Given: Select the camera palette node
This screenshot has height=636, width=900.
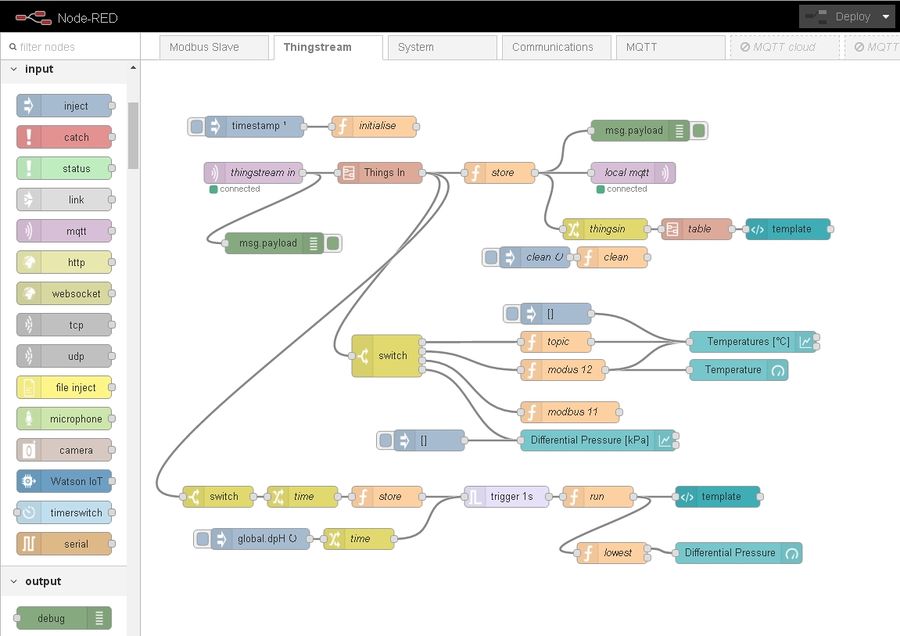Looking at the screenshot, I should [64, 450].
